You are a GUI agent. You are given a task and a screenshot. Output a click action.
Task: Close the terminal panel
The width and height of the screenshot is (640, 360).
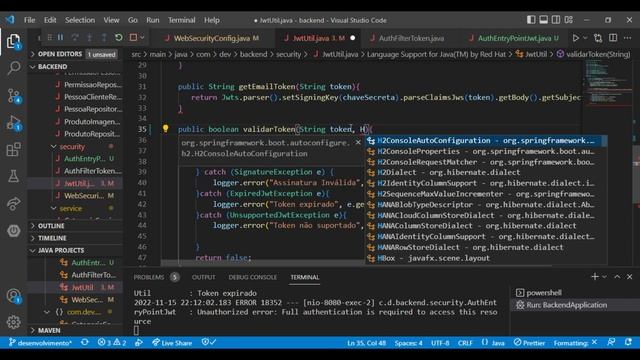pos(629,277)
